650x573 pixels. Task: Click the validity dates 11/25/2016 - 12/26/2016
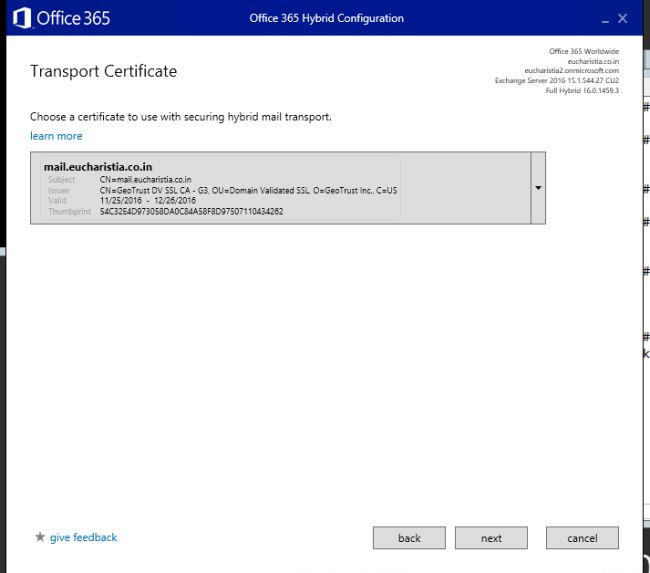(148, 201)
